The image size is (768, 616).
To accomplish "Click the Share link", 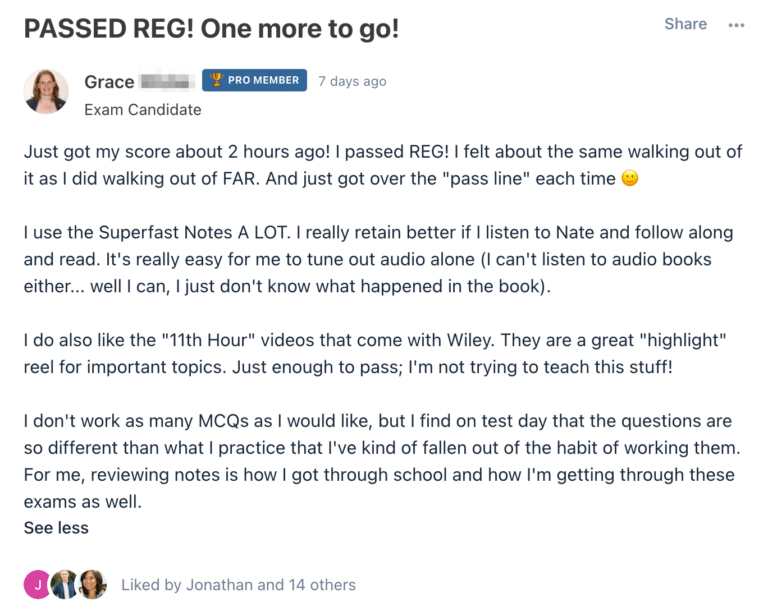I will [x=685, y=24].
